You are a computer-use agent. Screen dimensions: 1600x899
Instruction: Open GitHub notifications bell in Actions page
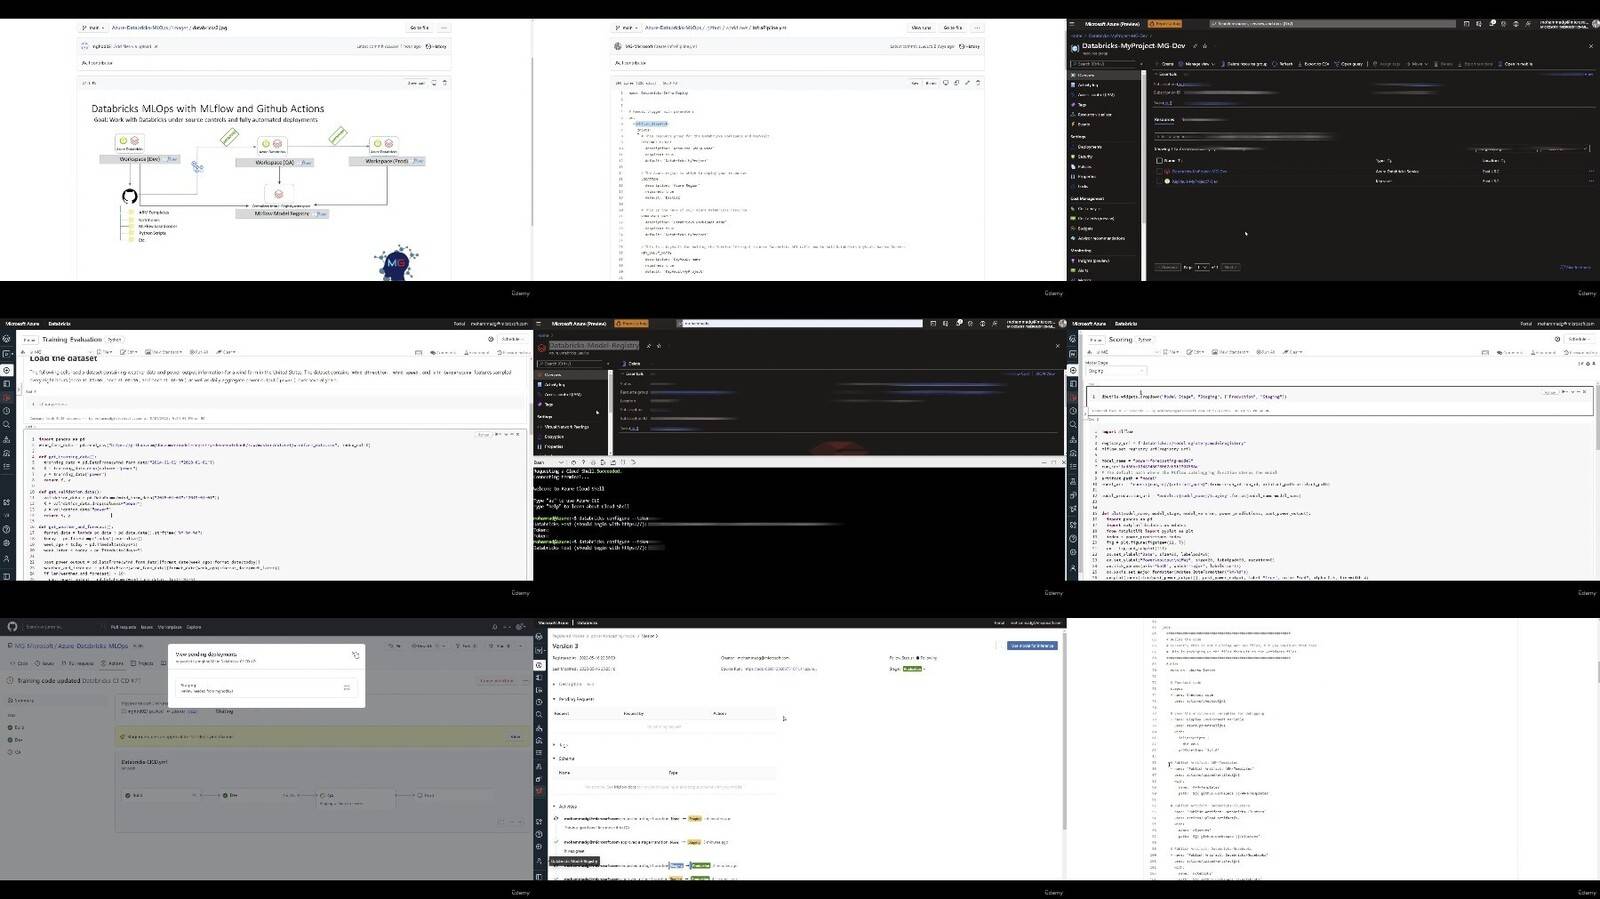point(495,627)
